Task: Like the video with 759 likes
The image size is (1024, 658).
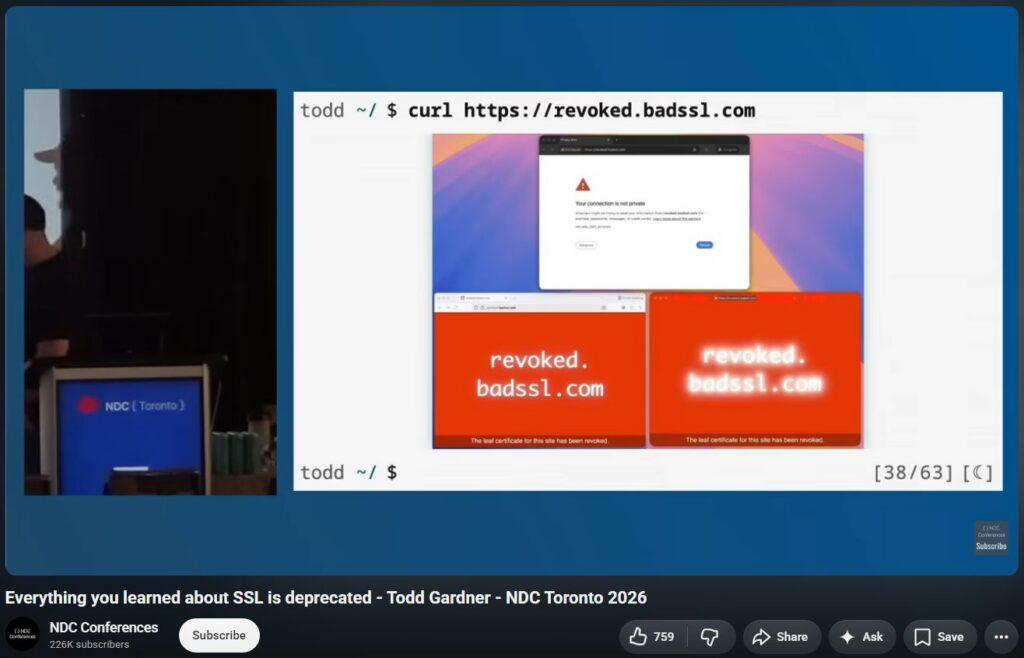Action: coord(652,636)
